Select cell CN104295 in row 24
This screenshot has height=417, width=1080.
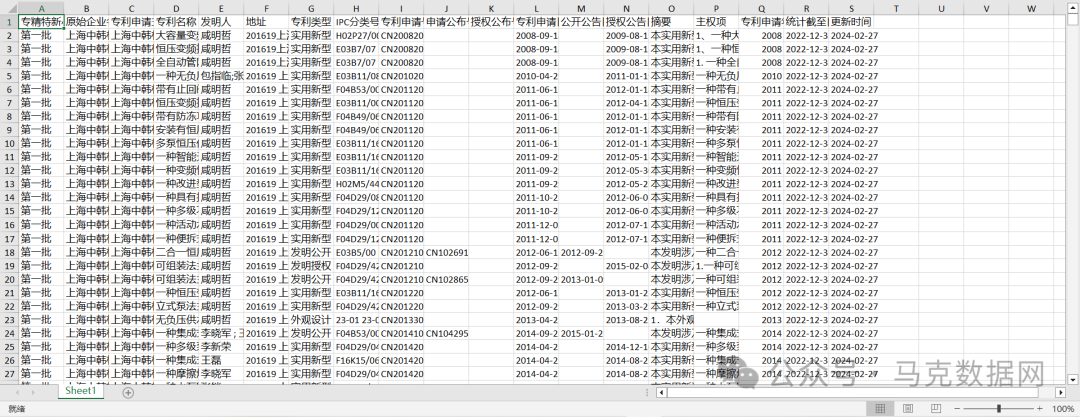coord(446,333)
